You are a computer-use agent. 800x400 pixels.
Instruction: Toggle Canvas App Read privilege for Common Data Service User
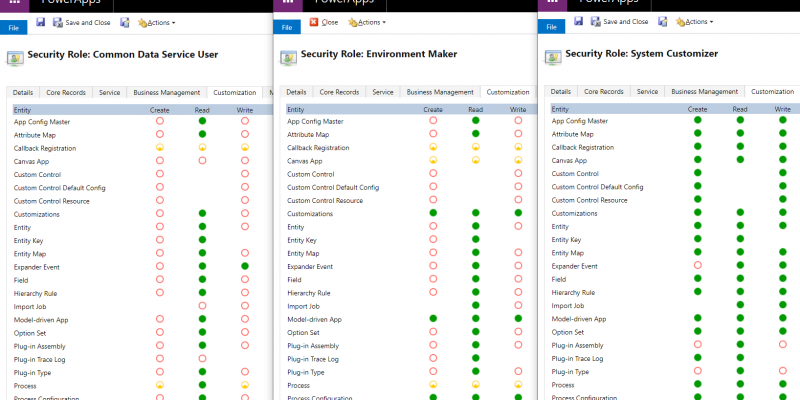click(202, 161)
